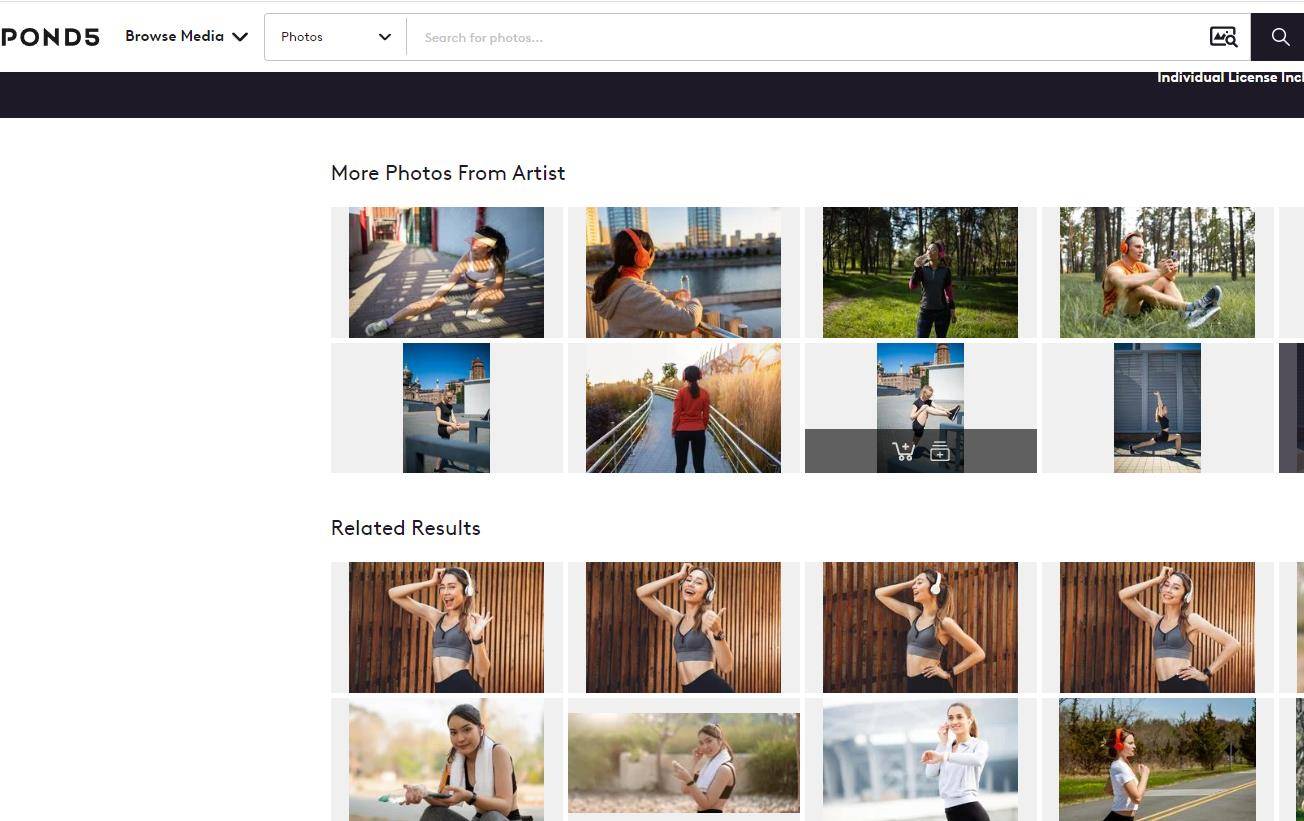This screenshot has height=821, width=1304.
Task: Open photo of woman with towel holding phone
Action: 446,760
